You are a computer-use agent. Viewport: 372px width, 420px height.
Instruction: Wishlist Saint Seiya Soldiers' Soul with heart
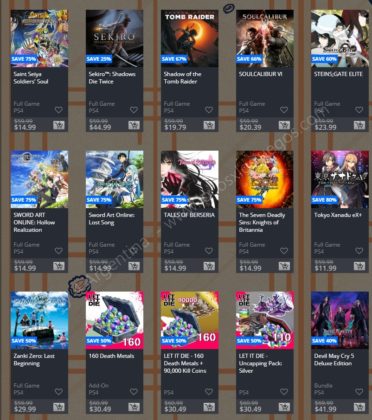(59, 110)
